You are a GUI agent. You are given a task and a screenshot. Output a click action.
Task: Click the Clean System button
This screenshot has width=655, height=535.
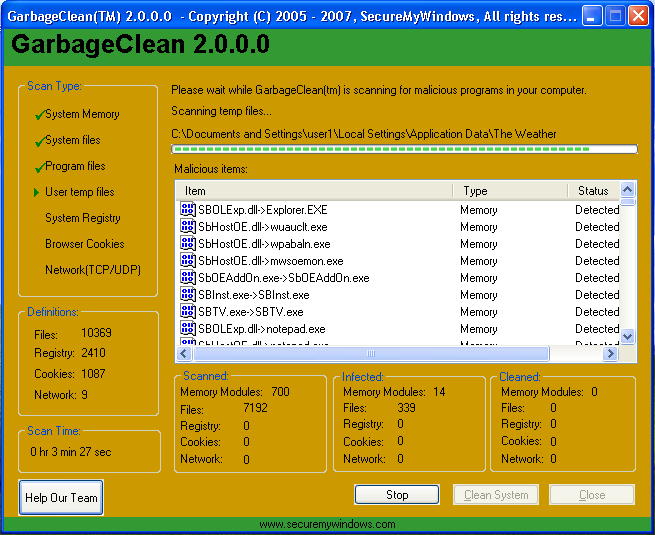coord(496,495)
